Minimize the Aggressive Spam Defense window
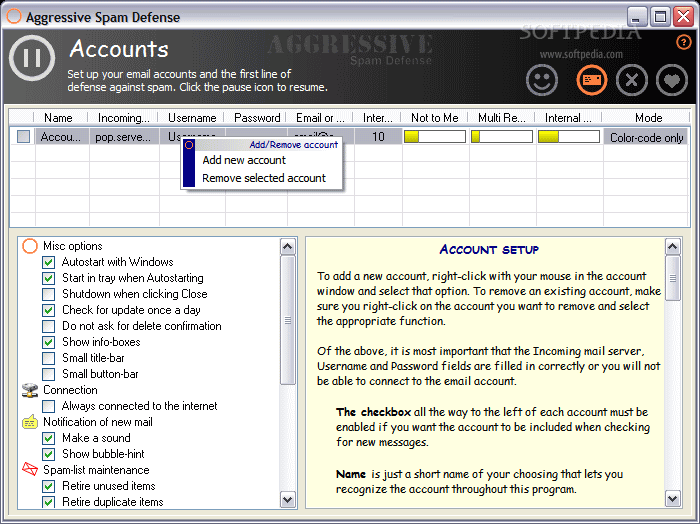Viewport: 700px width, 524px height. point(637,17)
